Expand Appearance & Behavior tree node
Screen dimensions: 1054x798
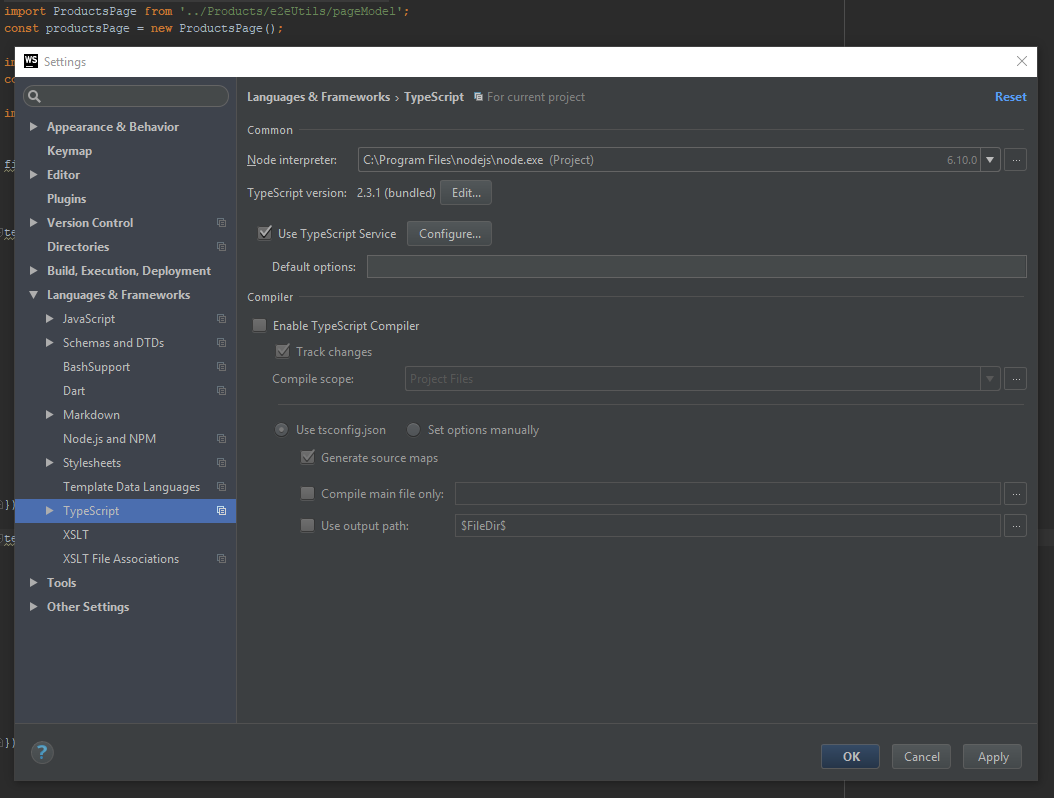(33, 126)
